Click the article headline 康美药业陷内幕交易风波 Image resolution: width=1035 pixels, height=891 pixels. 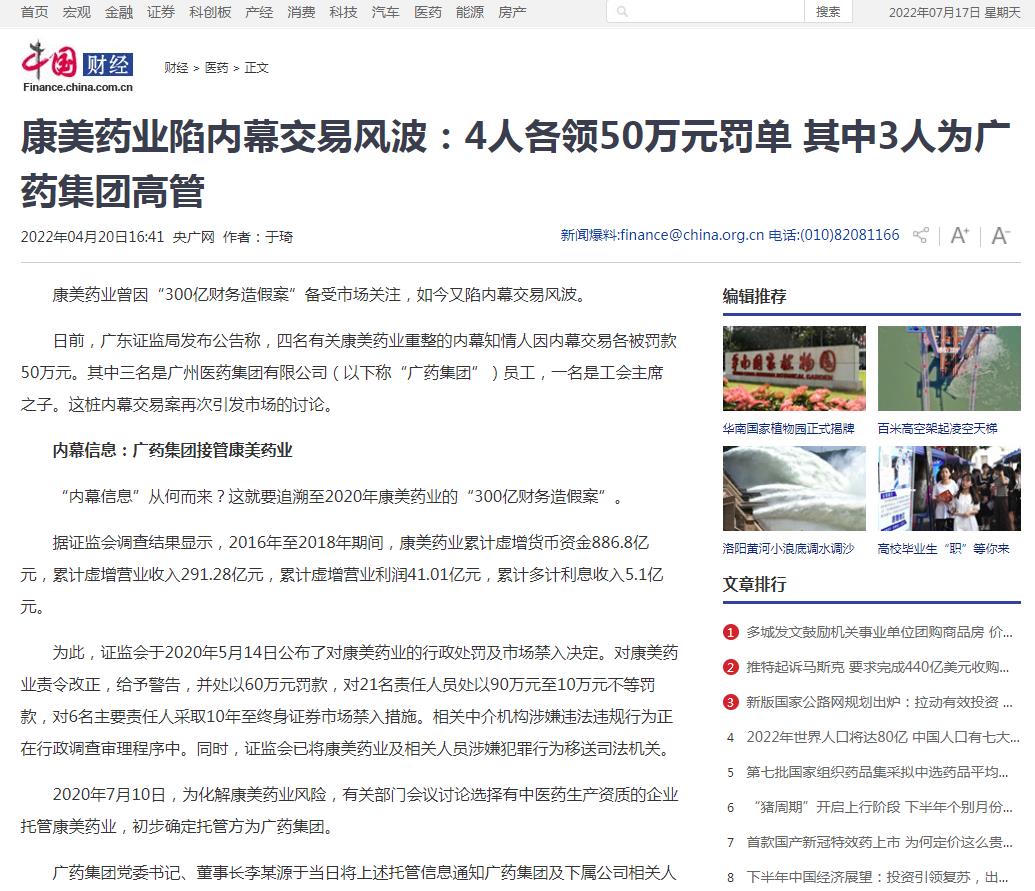(x=515, y=164)
